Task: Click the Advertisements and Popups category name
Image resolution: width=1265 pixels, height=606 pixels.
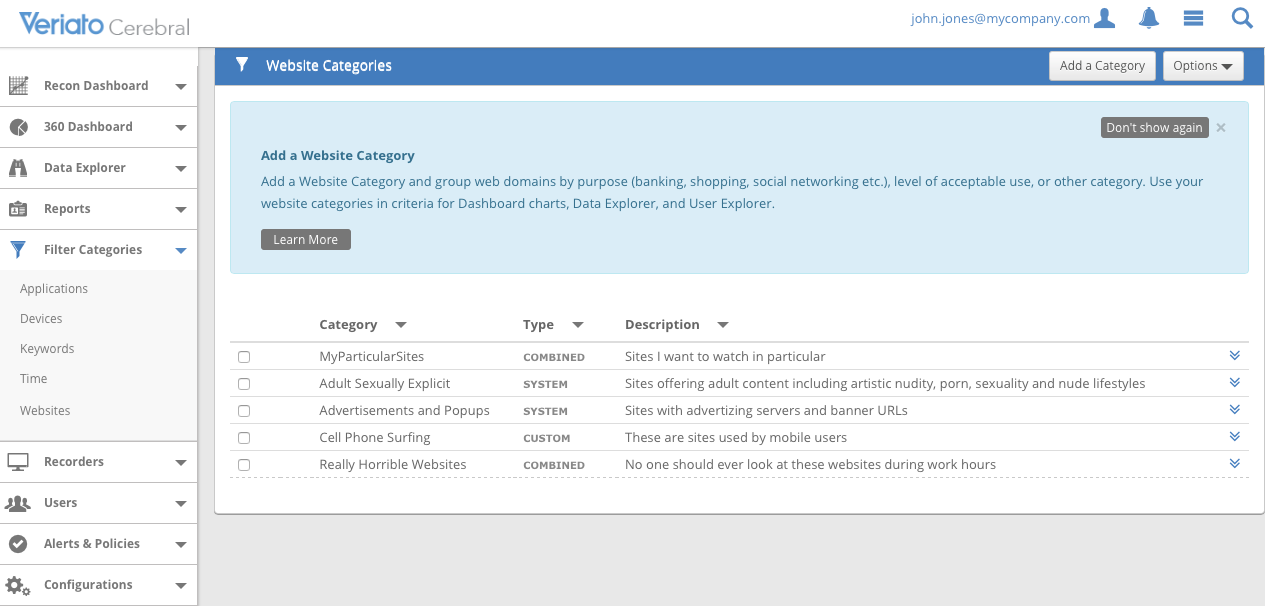Action: (405, 410)
